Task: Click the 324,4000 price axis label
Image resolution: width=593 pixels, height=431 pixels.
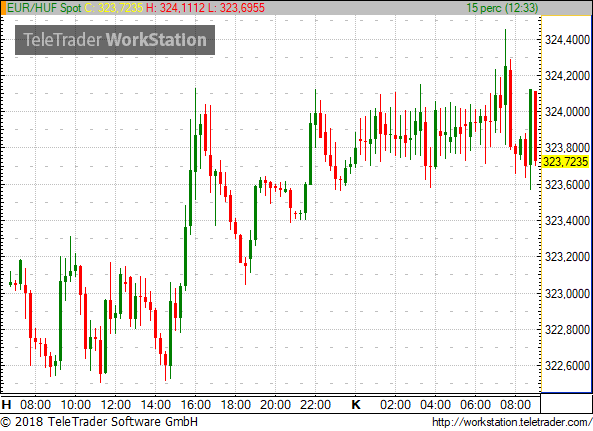Action: pos(567,39)
